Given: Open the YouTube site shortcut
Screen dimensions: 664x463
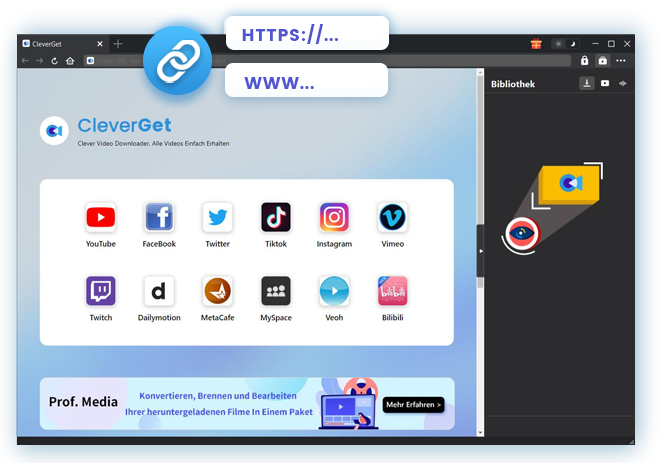Looking at the screenshot, I should (x=101, y=218).
